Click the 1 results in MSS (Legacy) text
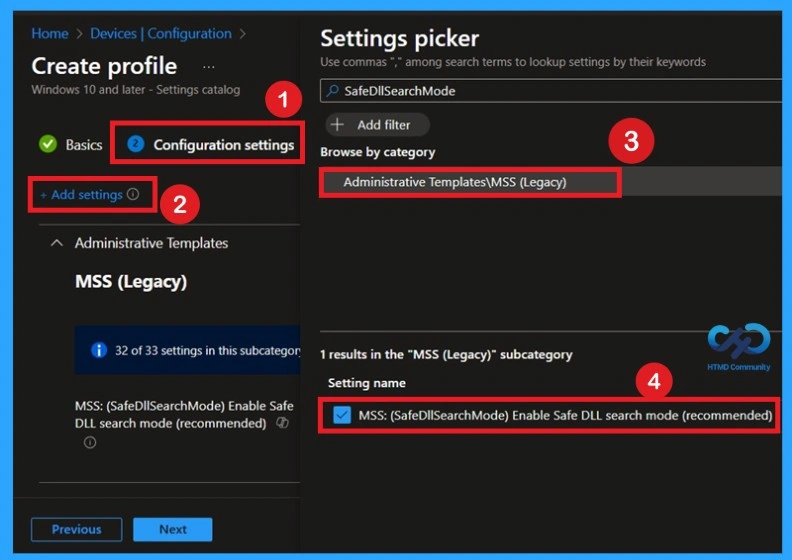Viewport: 792px width, 560px height. click(x=446, y=354)
